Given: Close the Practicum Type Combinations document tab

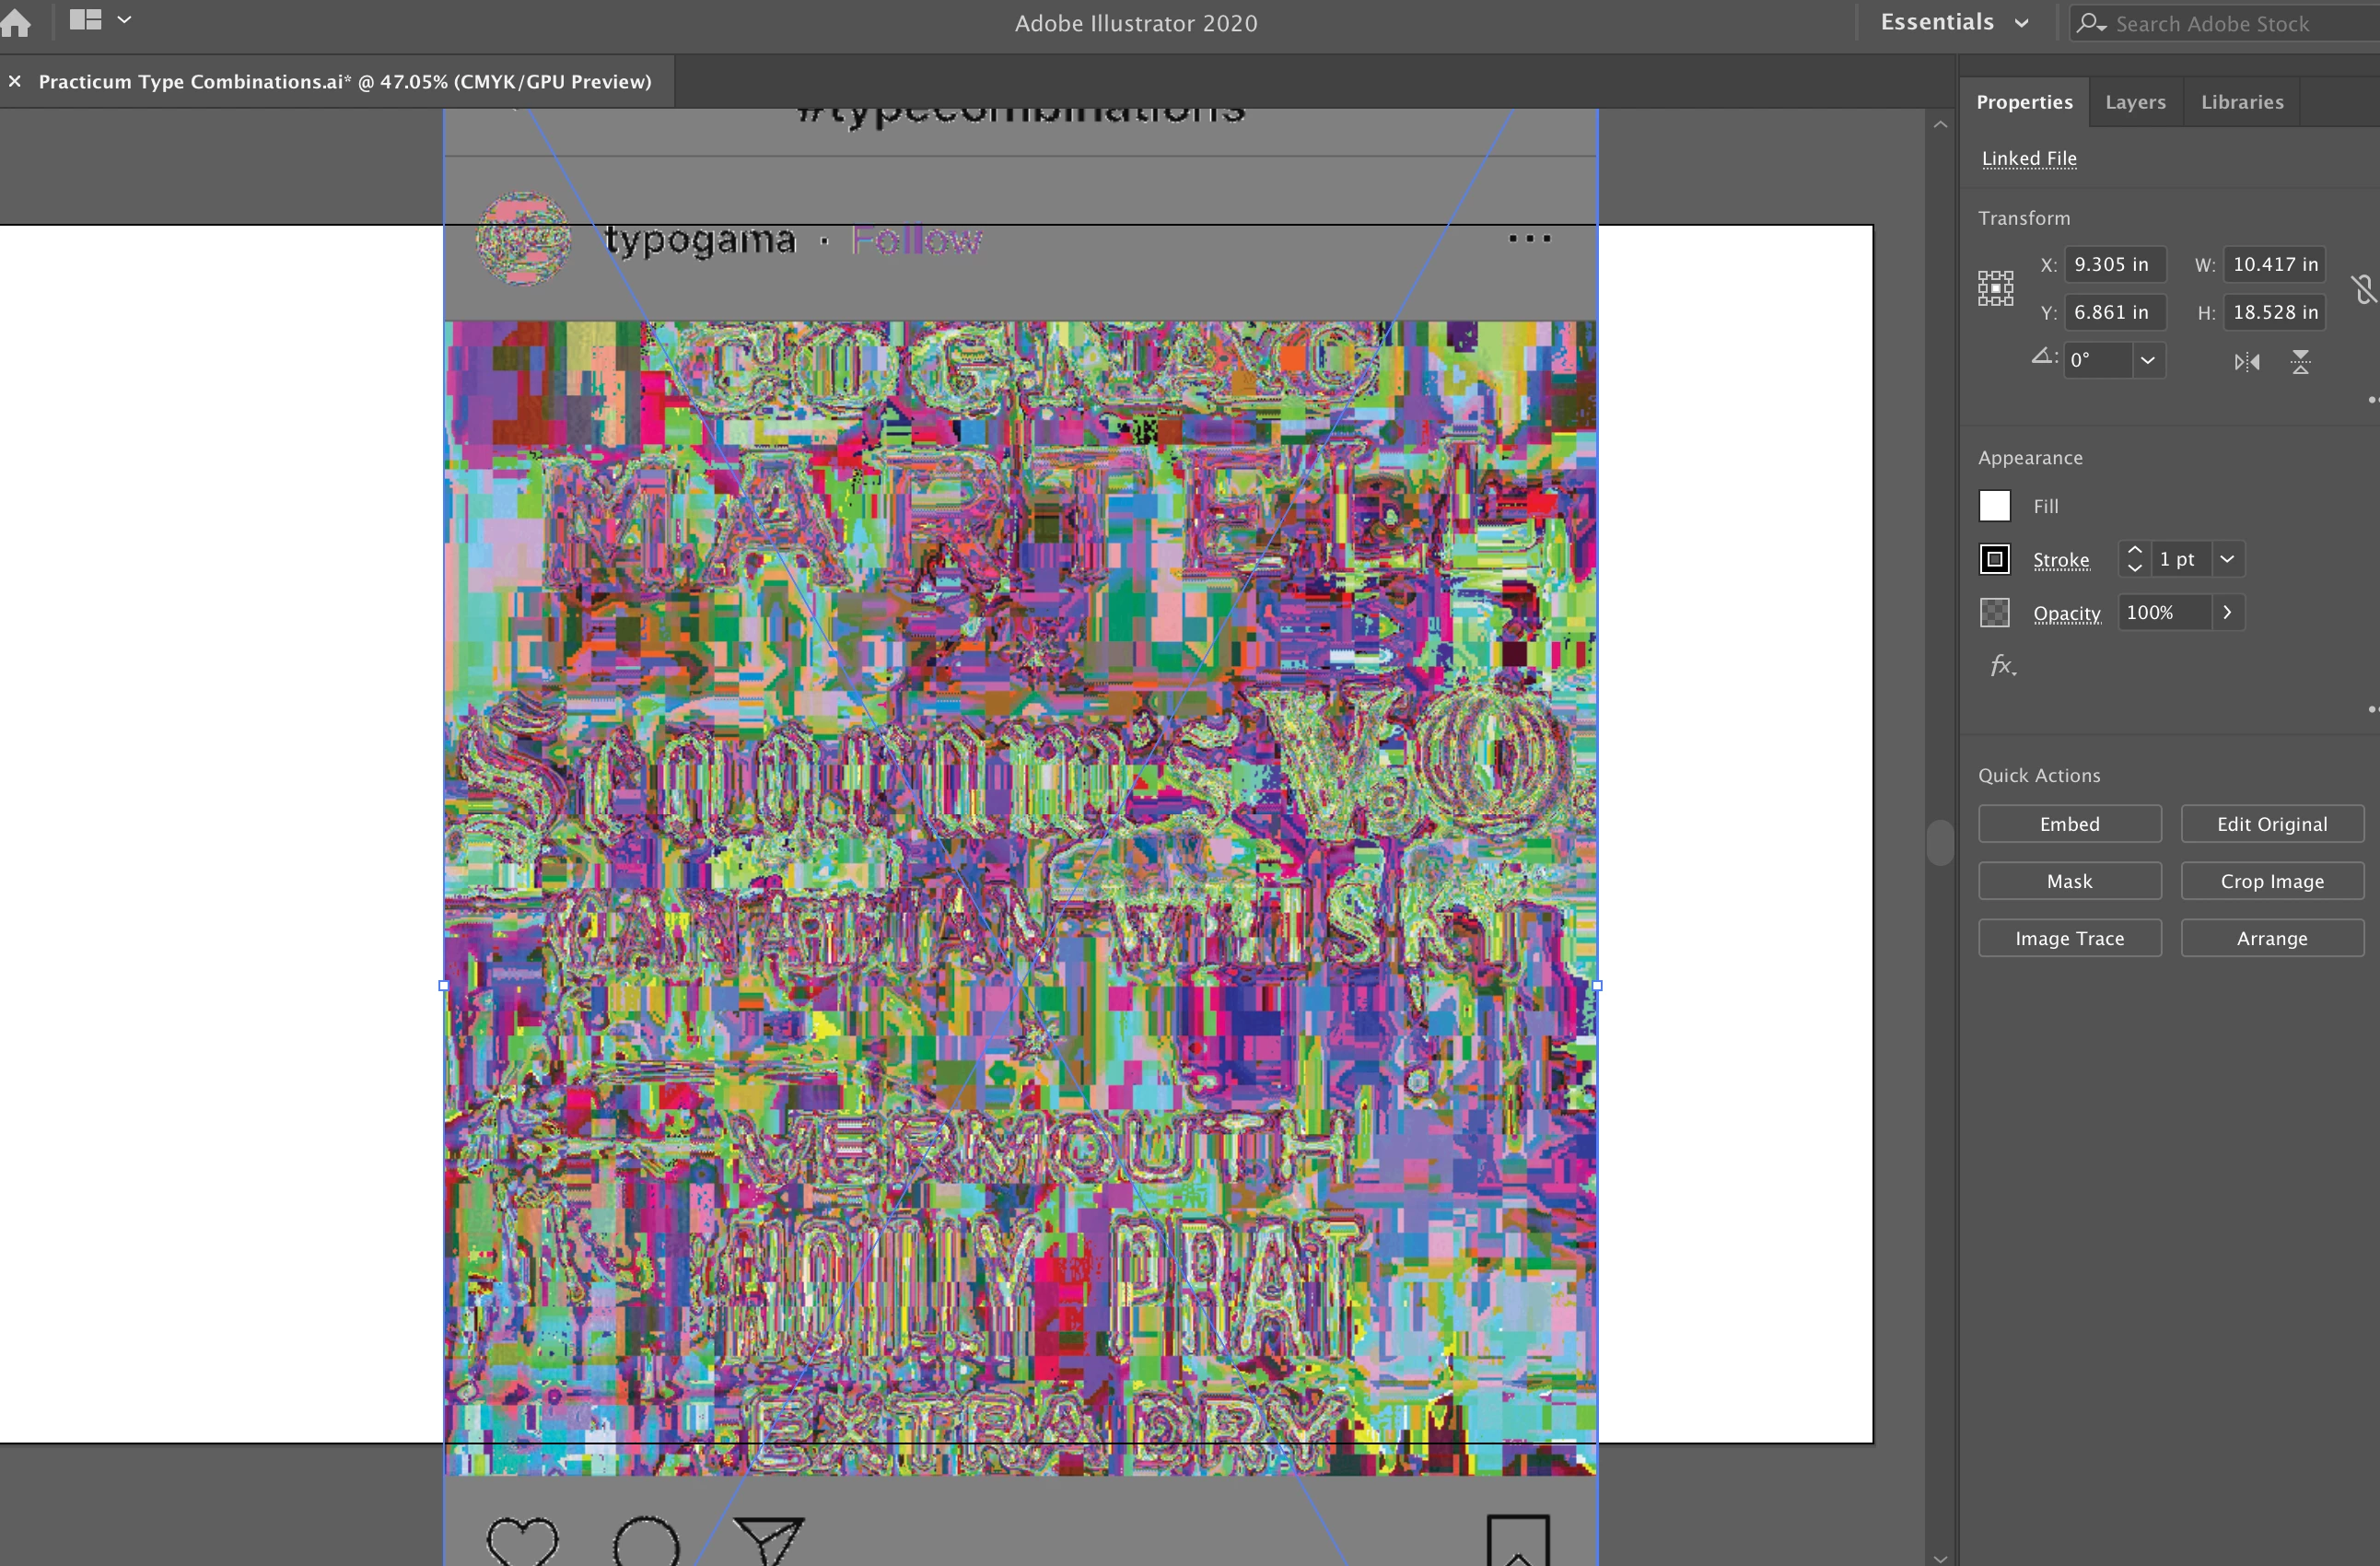Looking at the screenshot, I should (x=15, y=82).
